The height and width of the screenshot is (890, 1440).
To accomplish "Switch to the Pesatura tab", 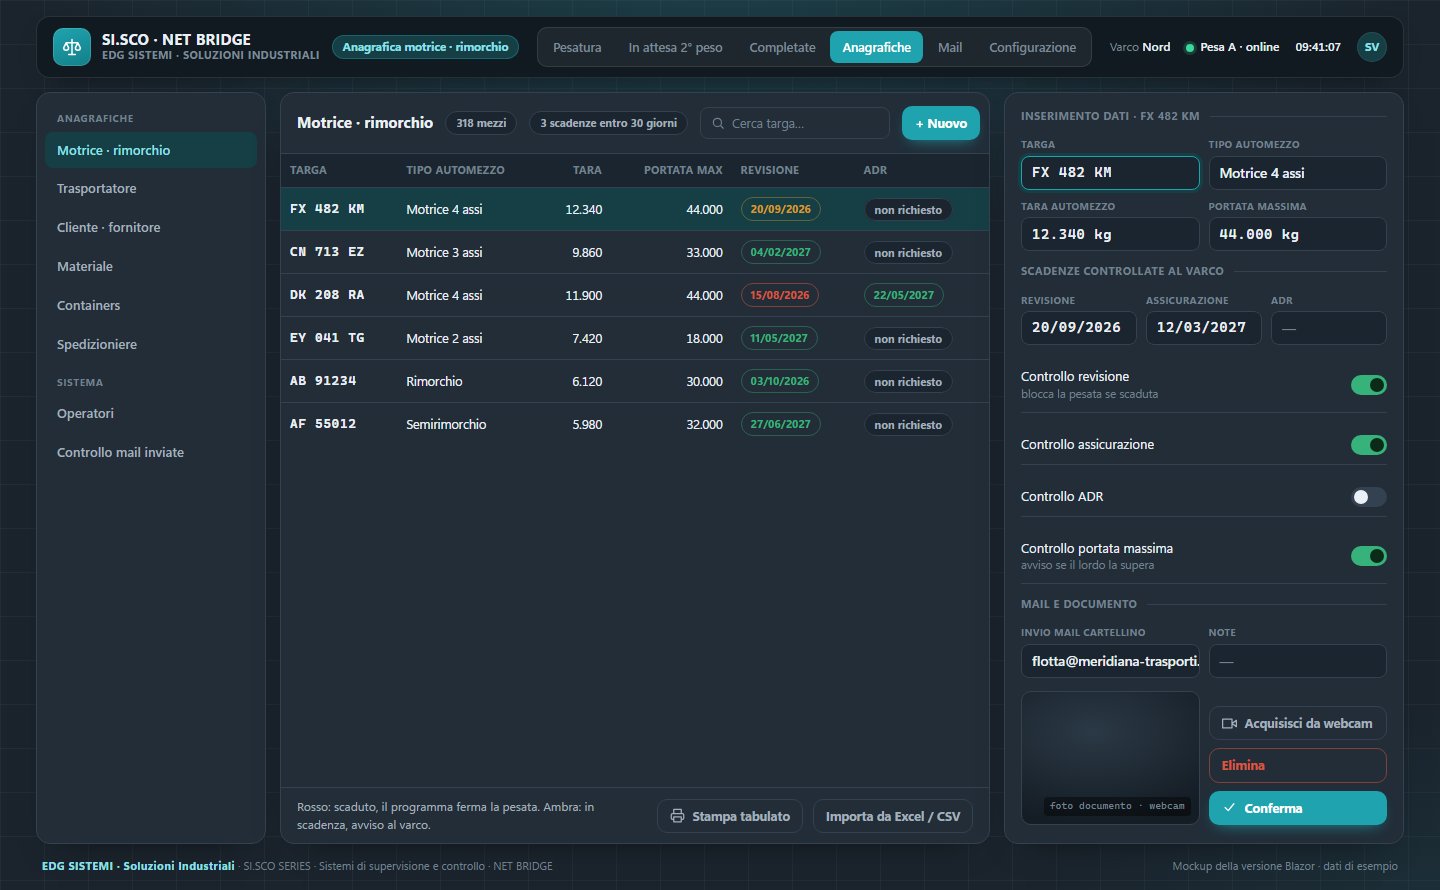I will click(x=577, y=47).
